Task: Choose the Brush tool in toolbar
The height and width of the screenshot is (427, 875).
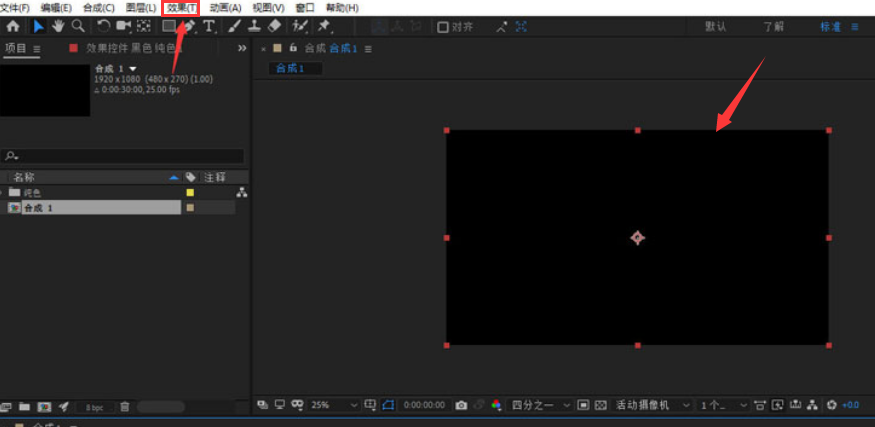Action: click(233, 26)
